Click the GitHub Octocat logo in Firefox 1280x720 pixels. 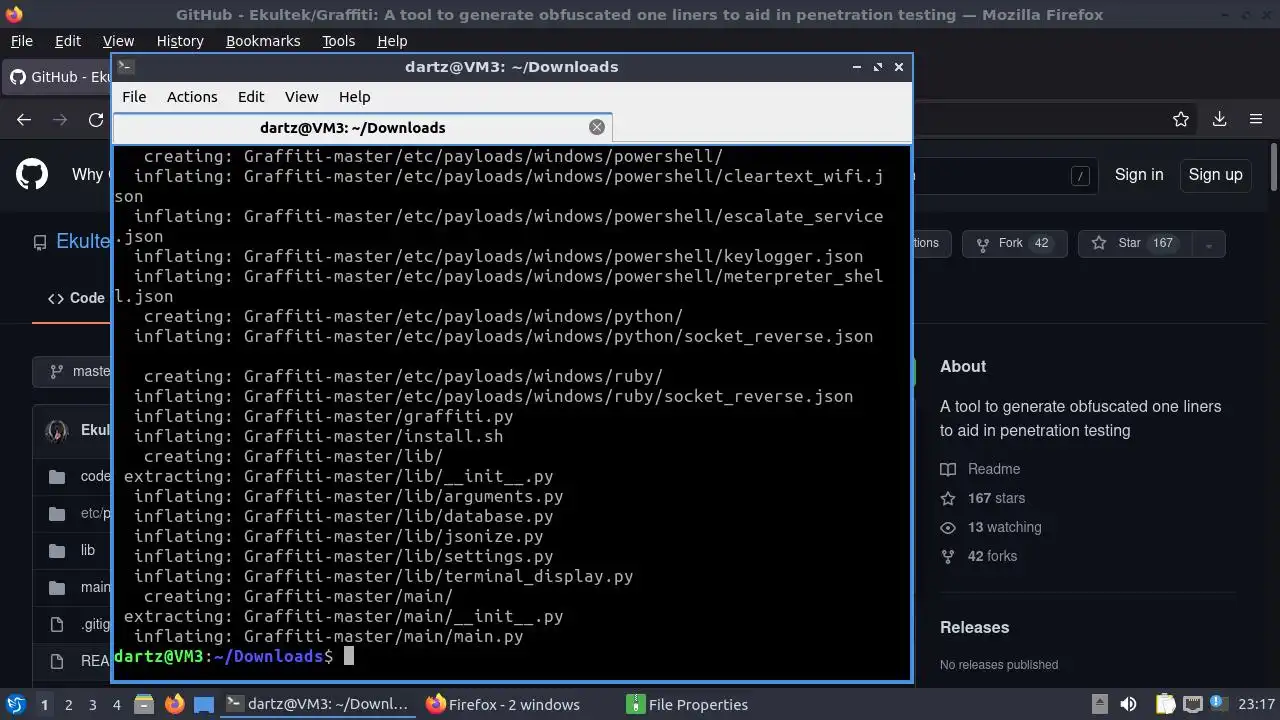(32, 174)
